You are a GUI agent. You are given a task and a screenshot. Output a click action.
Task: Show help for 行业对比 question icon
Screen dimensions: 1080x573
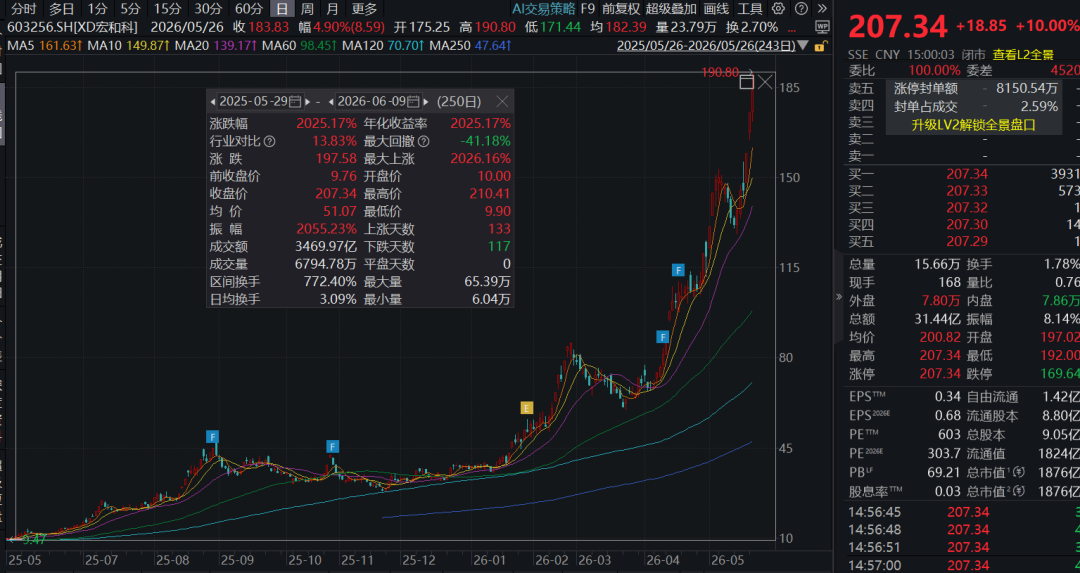[x=269, y=141]
